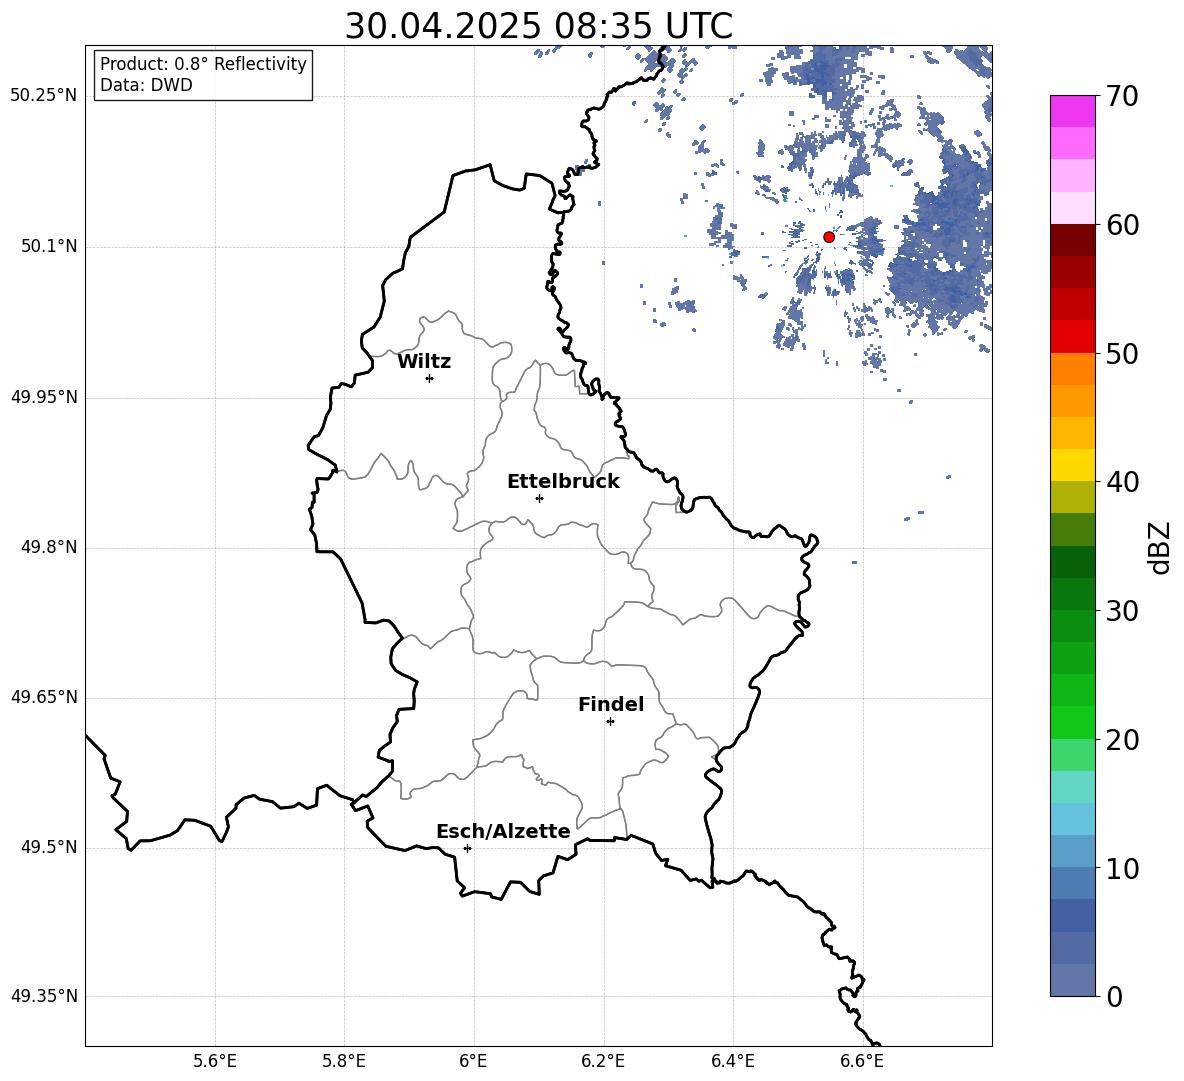Click the 49.65°N latitude label
Viewport: 1184px width, 1081px height.
coord(44,697)
